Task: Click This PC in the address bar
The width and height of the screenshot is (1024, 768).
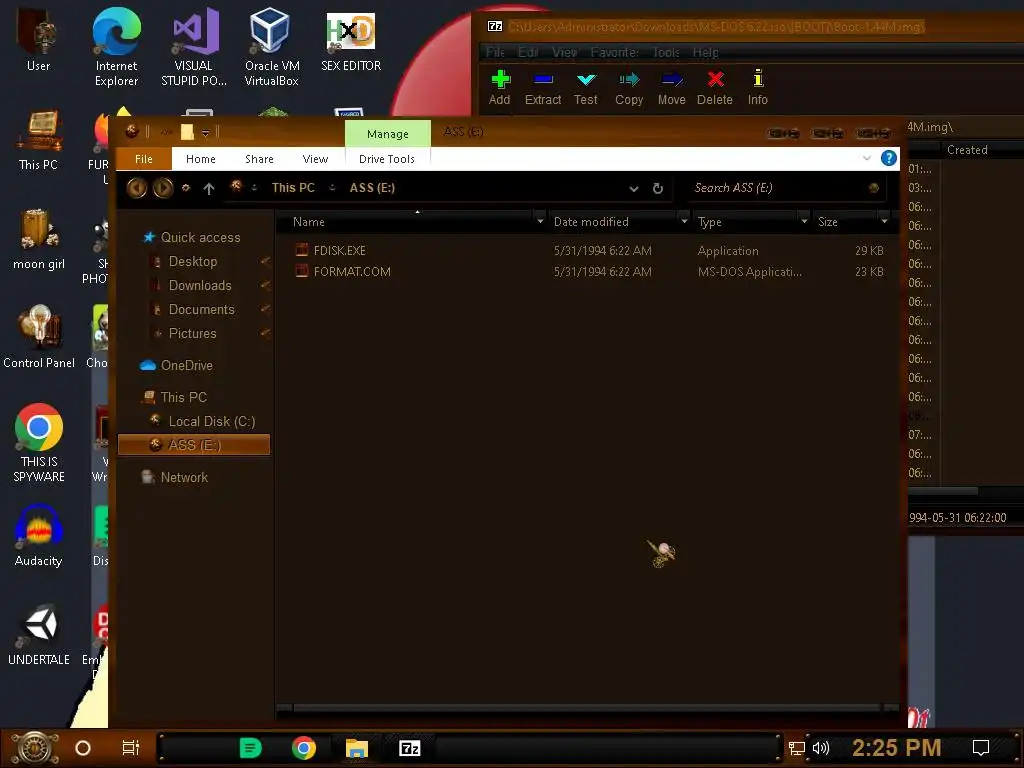Action: pyautogui.click(x=293, y=187)
